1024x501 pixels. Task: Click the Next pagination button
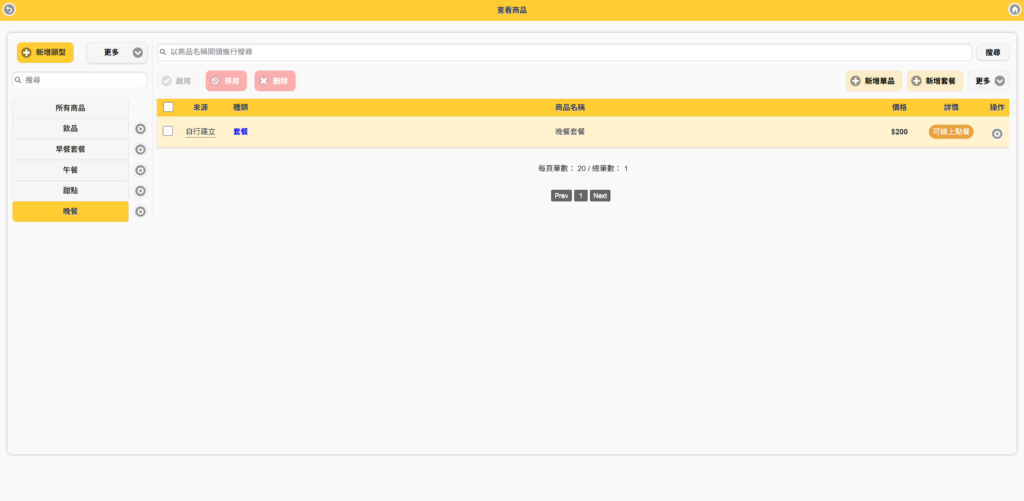(600, 196)
